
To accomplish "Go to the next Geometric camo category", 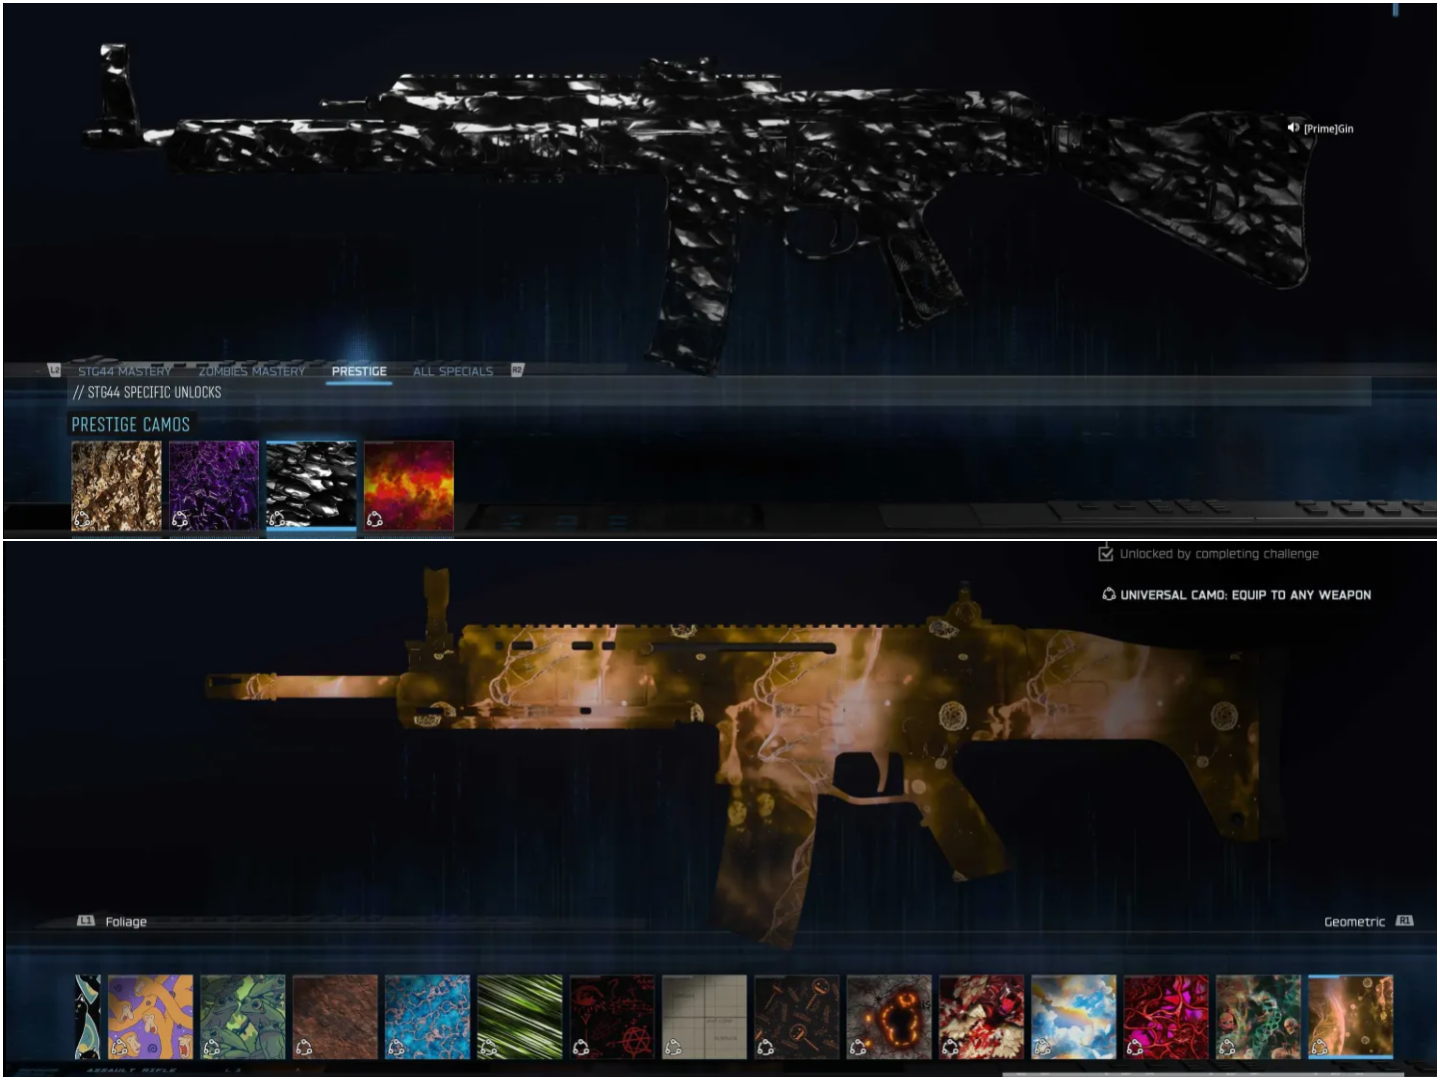I will pos(1354,922).
